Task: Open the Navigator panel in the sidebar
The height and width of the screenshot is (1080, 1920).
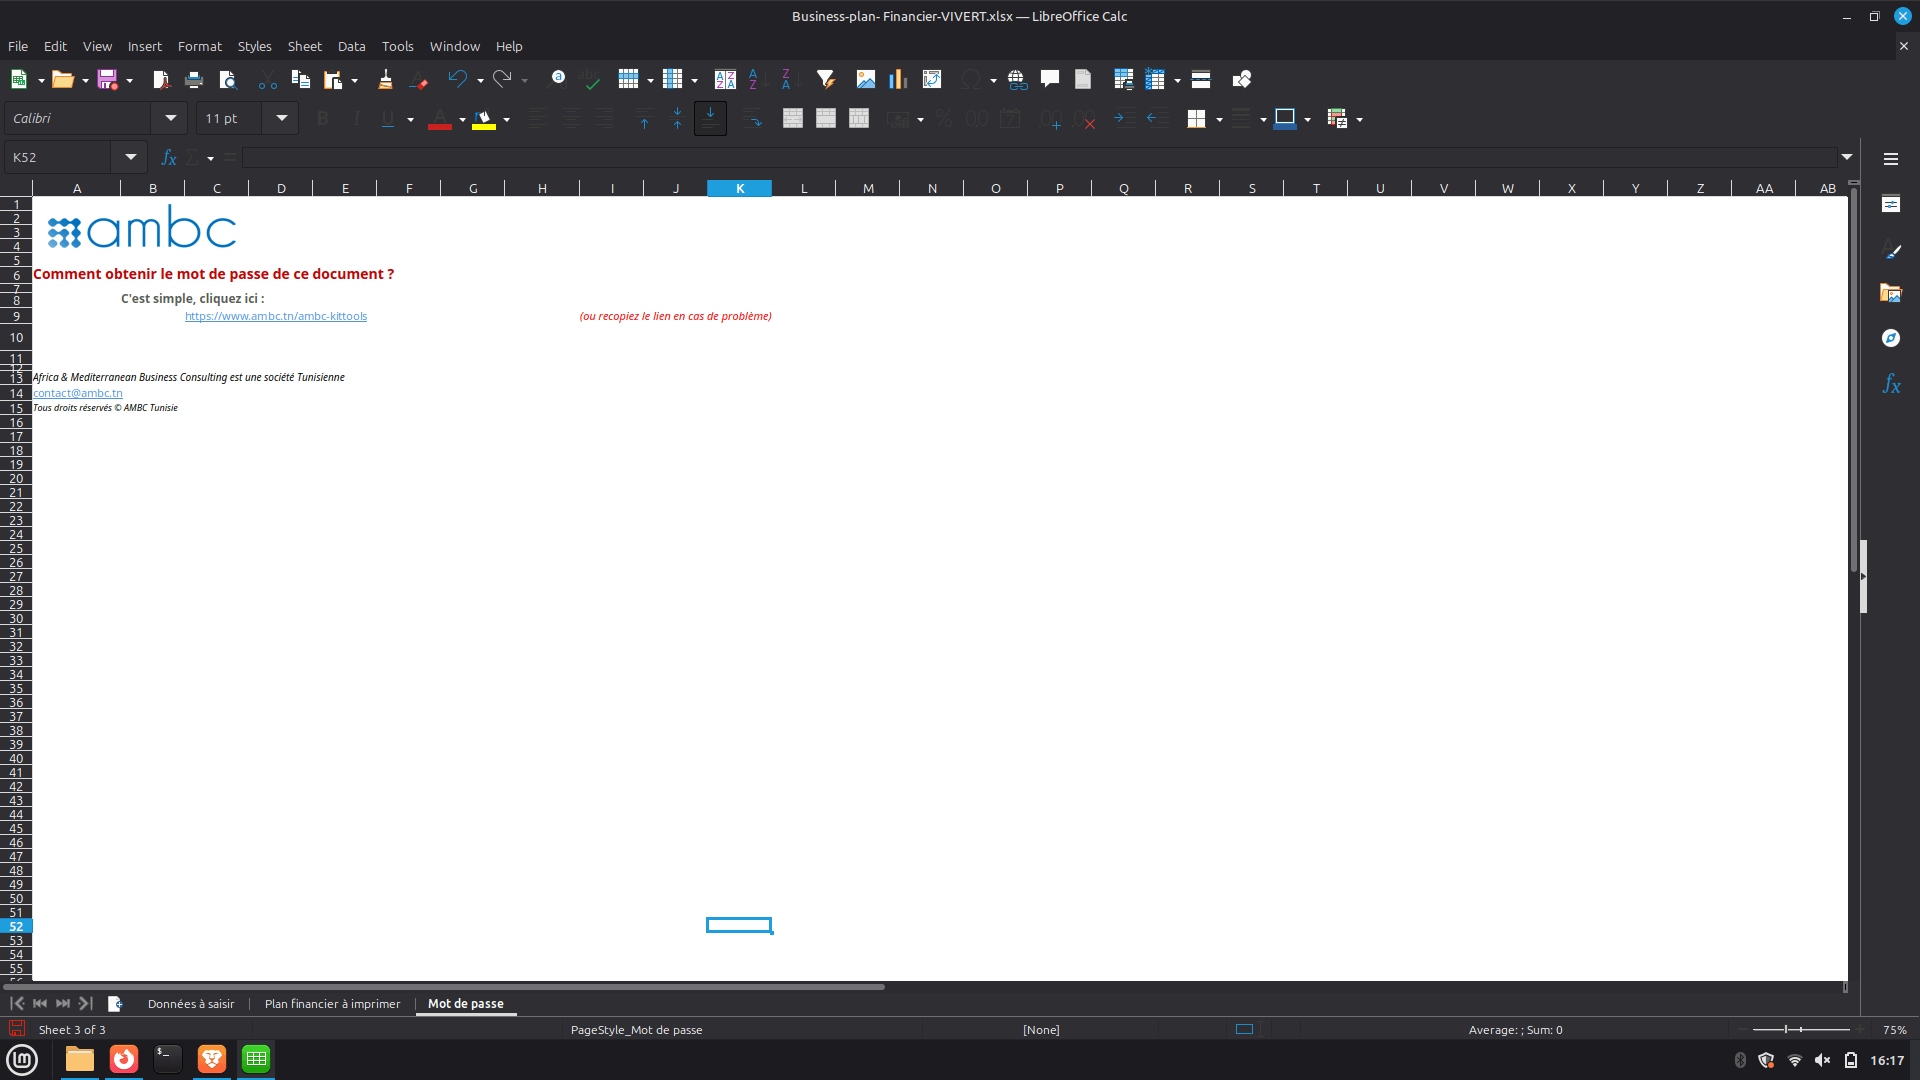Action: tap(1890, 338)
